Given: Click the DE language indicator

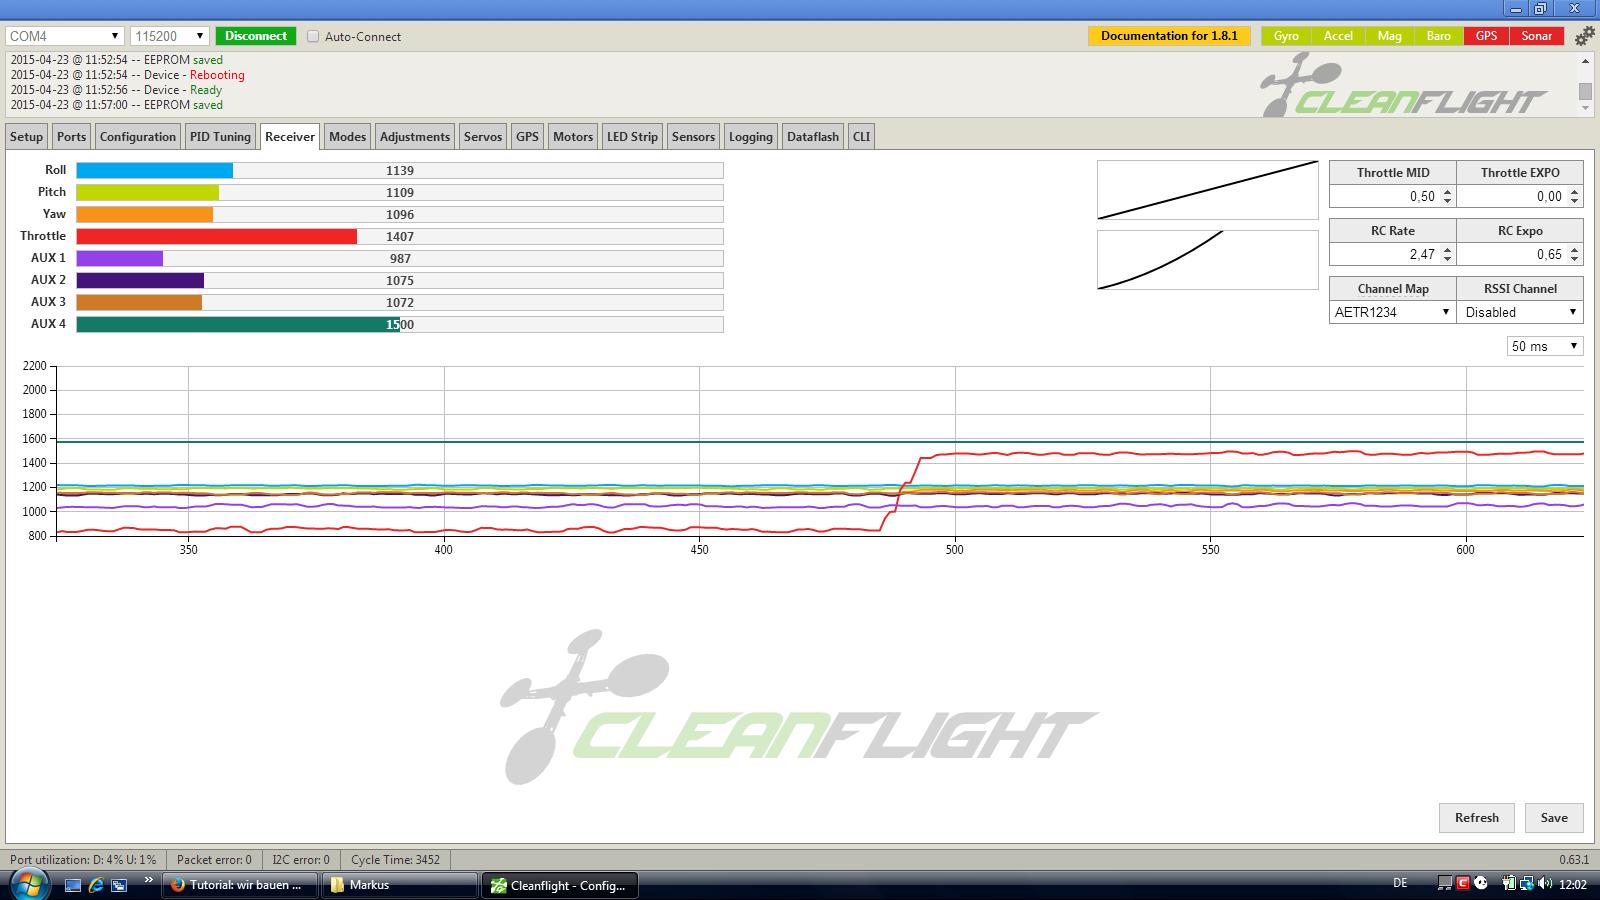Looking at the screenshot, I should 1400,883.
